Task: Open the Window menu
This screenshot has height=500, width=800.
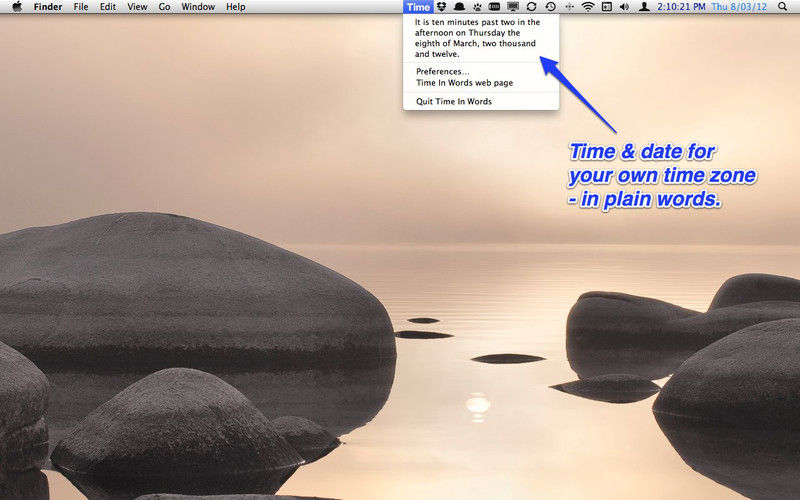Action: [197, 7]
